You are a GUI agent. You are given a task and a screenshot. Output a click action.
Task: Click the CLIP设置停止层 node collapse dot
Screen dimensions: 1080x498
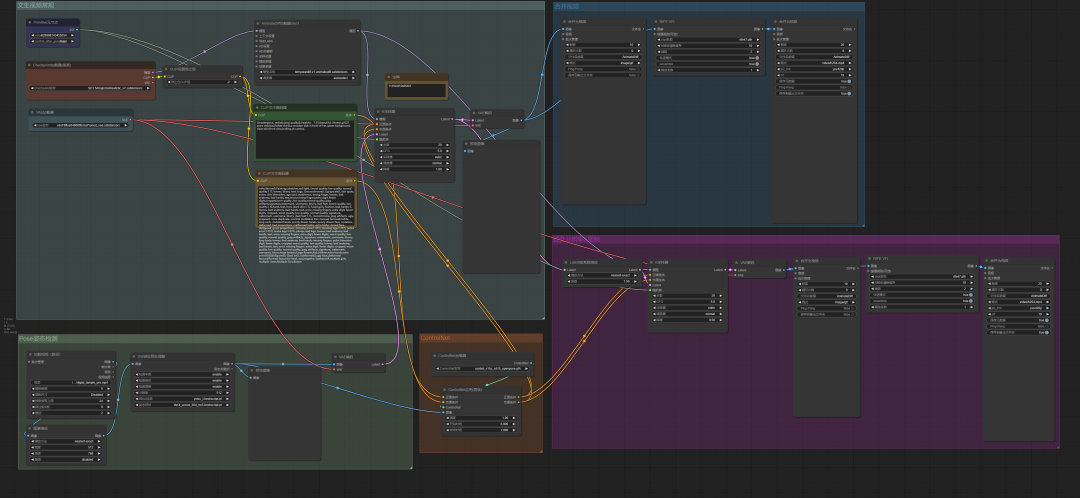pos(166,69)
